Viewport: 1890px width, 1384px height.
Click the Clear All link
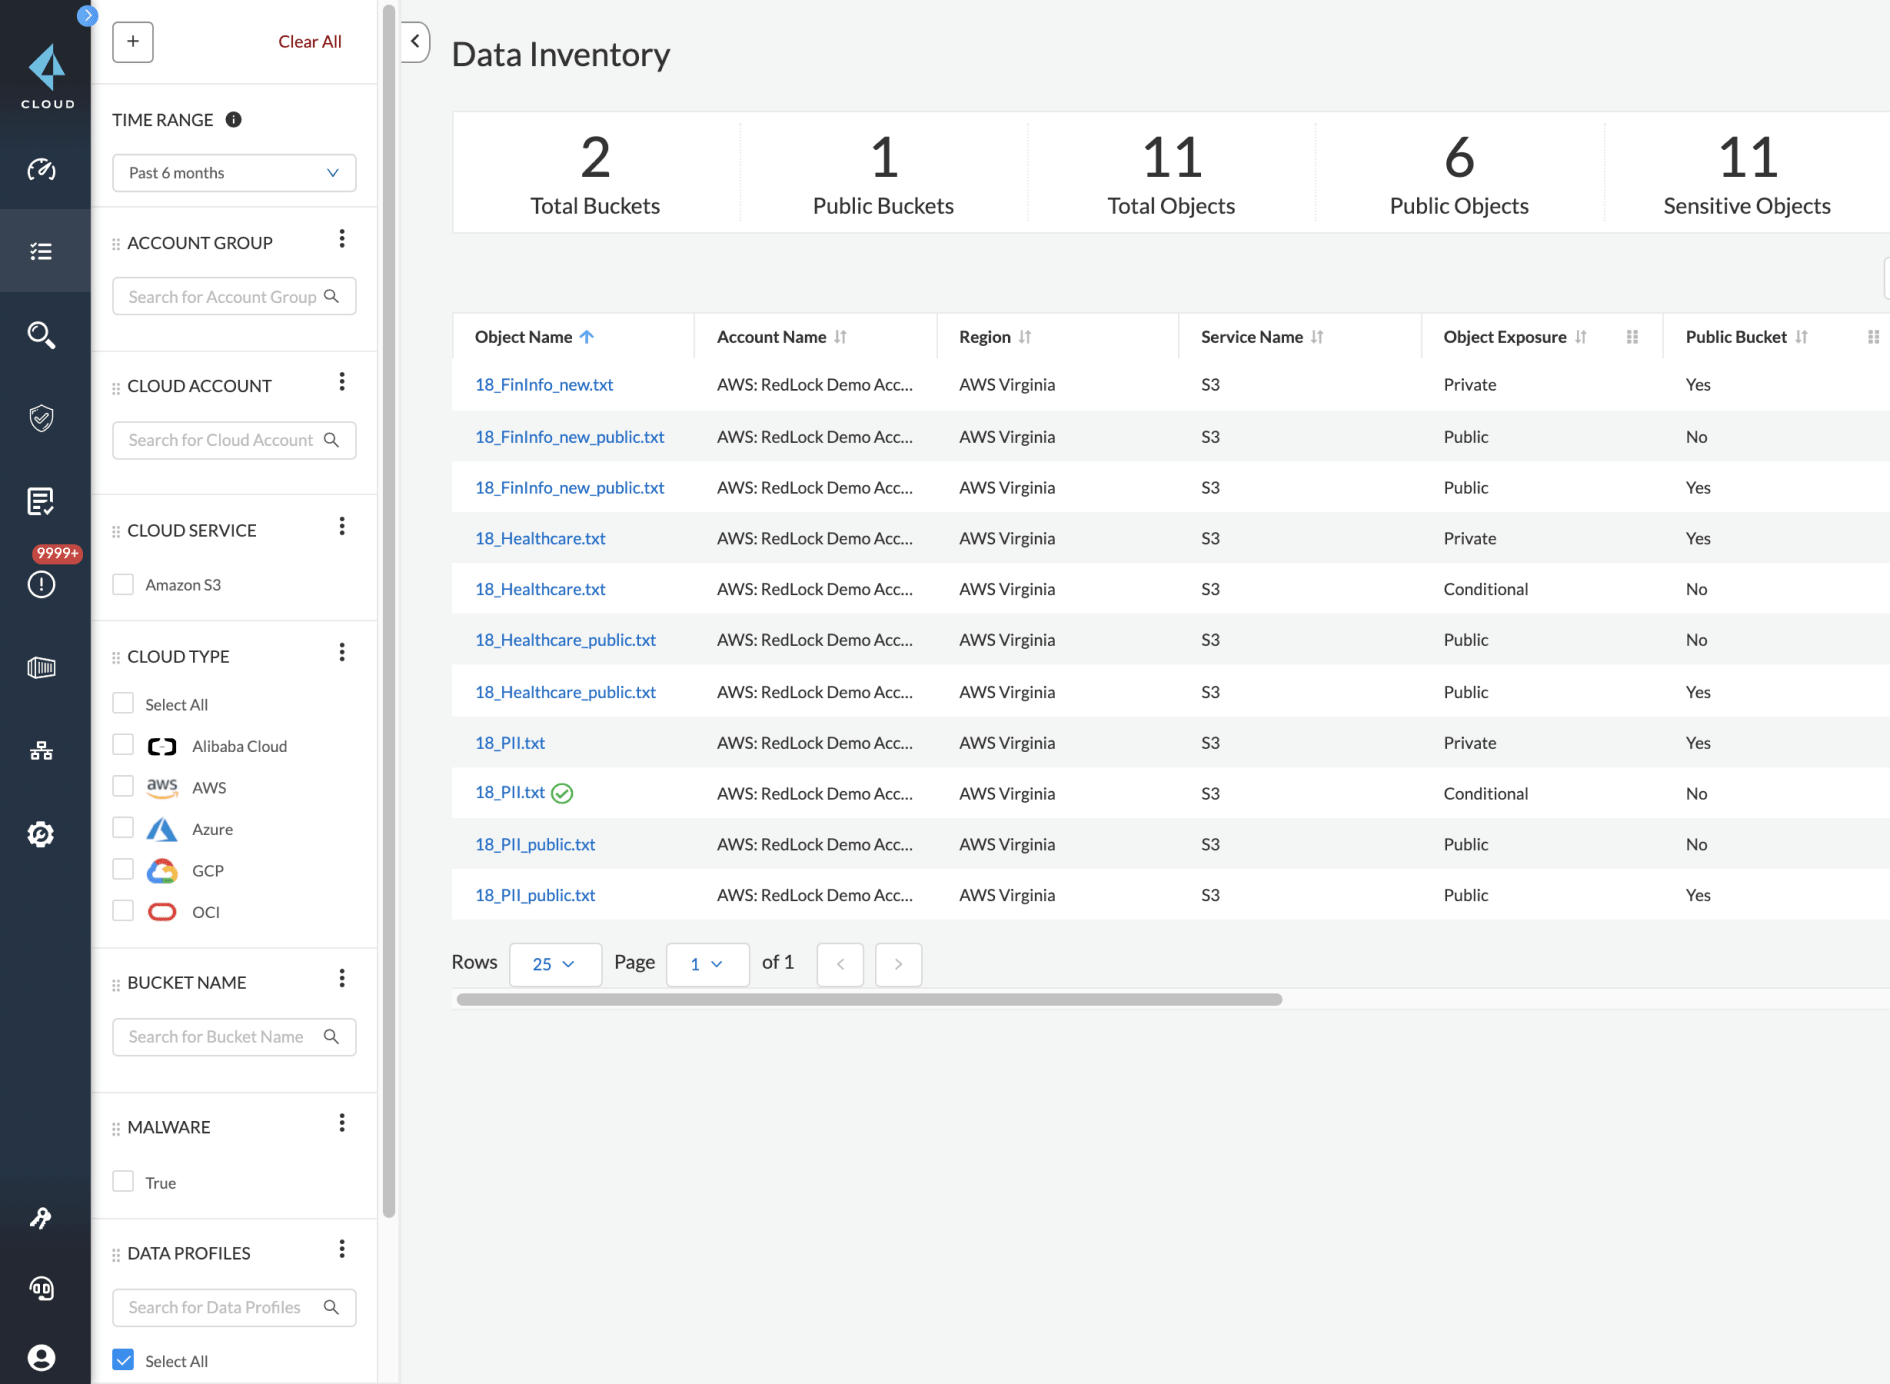309,42
